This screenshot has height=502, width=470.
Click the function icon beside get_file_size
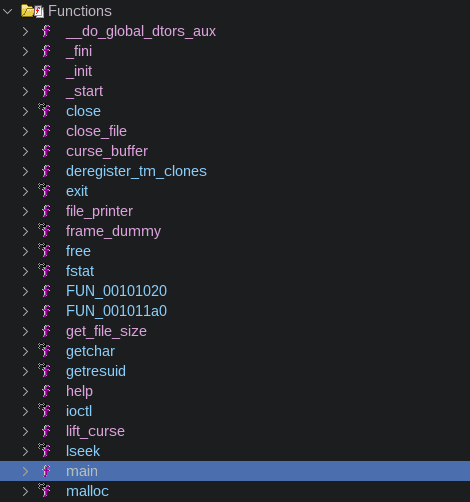[x=46, y=331]
